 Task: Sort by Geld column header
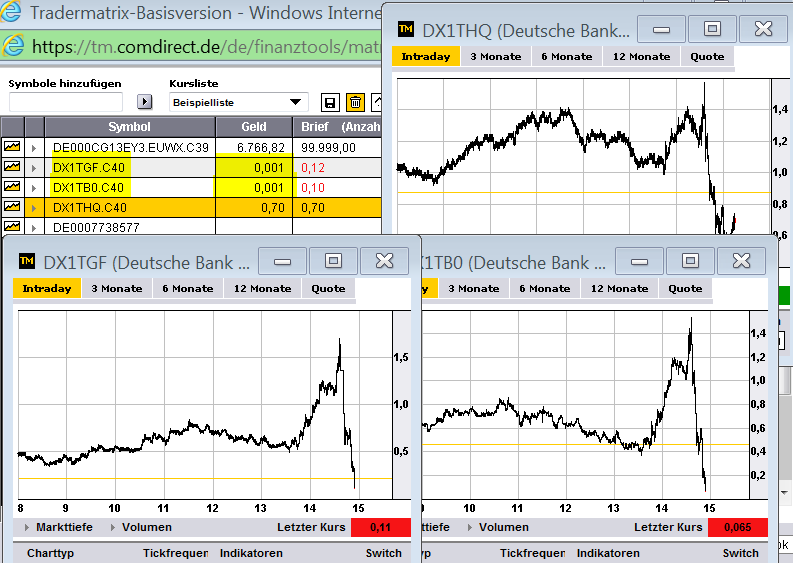[254, 126]
